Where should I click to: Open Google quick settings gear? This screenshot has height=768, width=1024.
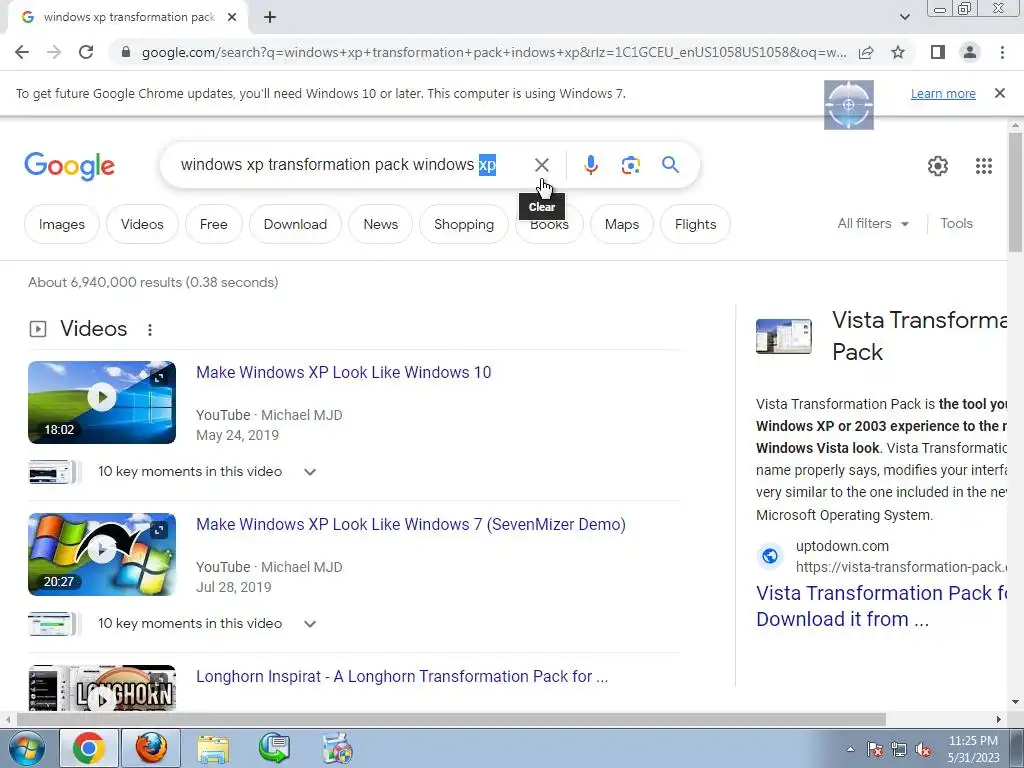tap(938, 166)
